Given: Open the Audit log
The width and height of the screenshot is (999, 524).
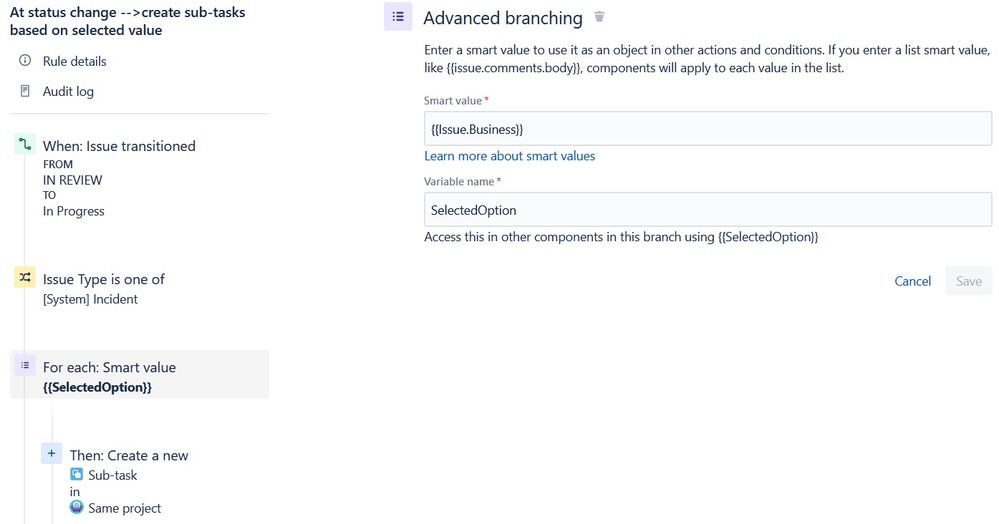Looking at the screenshot, I should pos(68,91).
